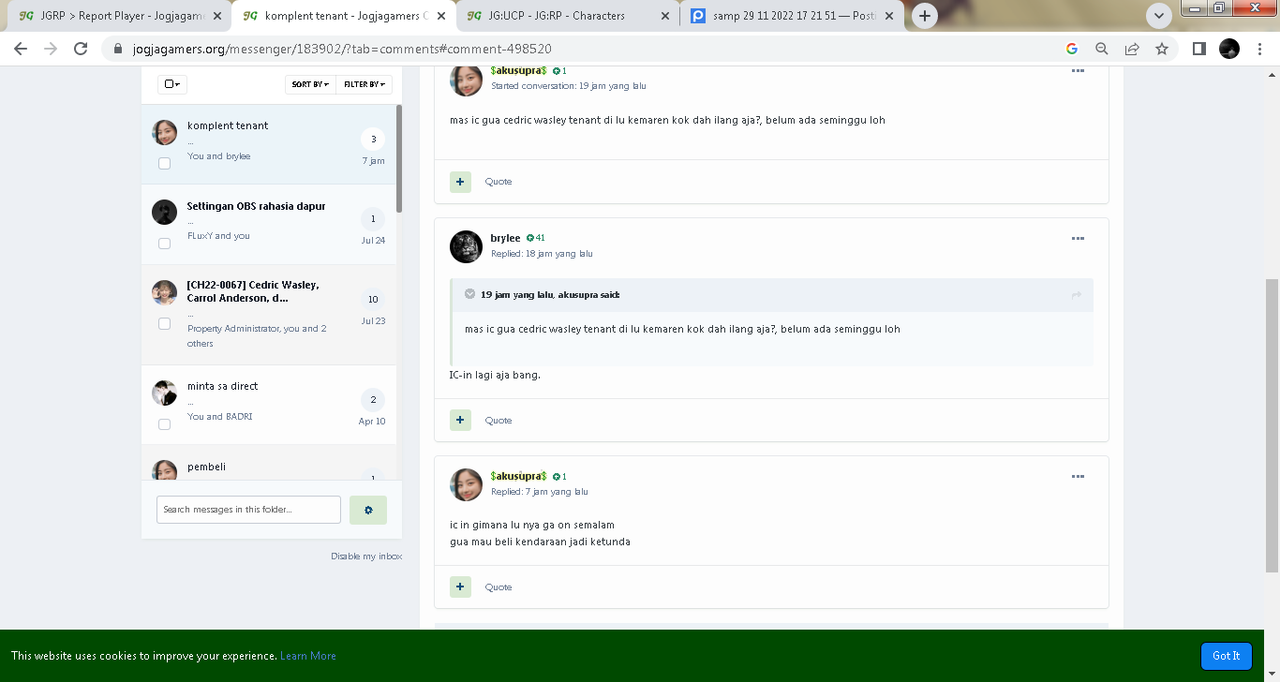Share this page via address bar icon

(1132, 48)
